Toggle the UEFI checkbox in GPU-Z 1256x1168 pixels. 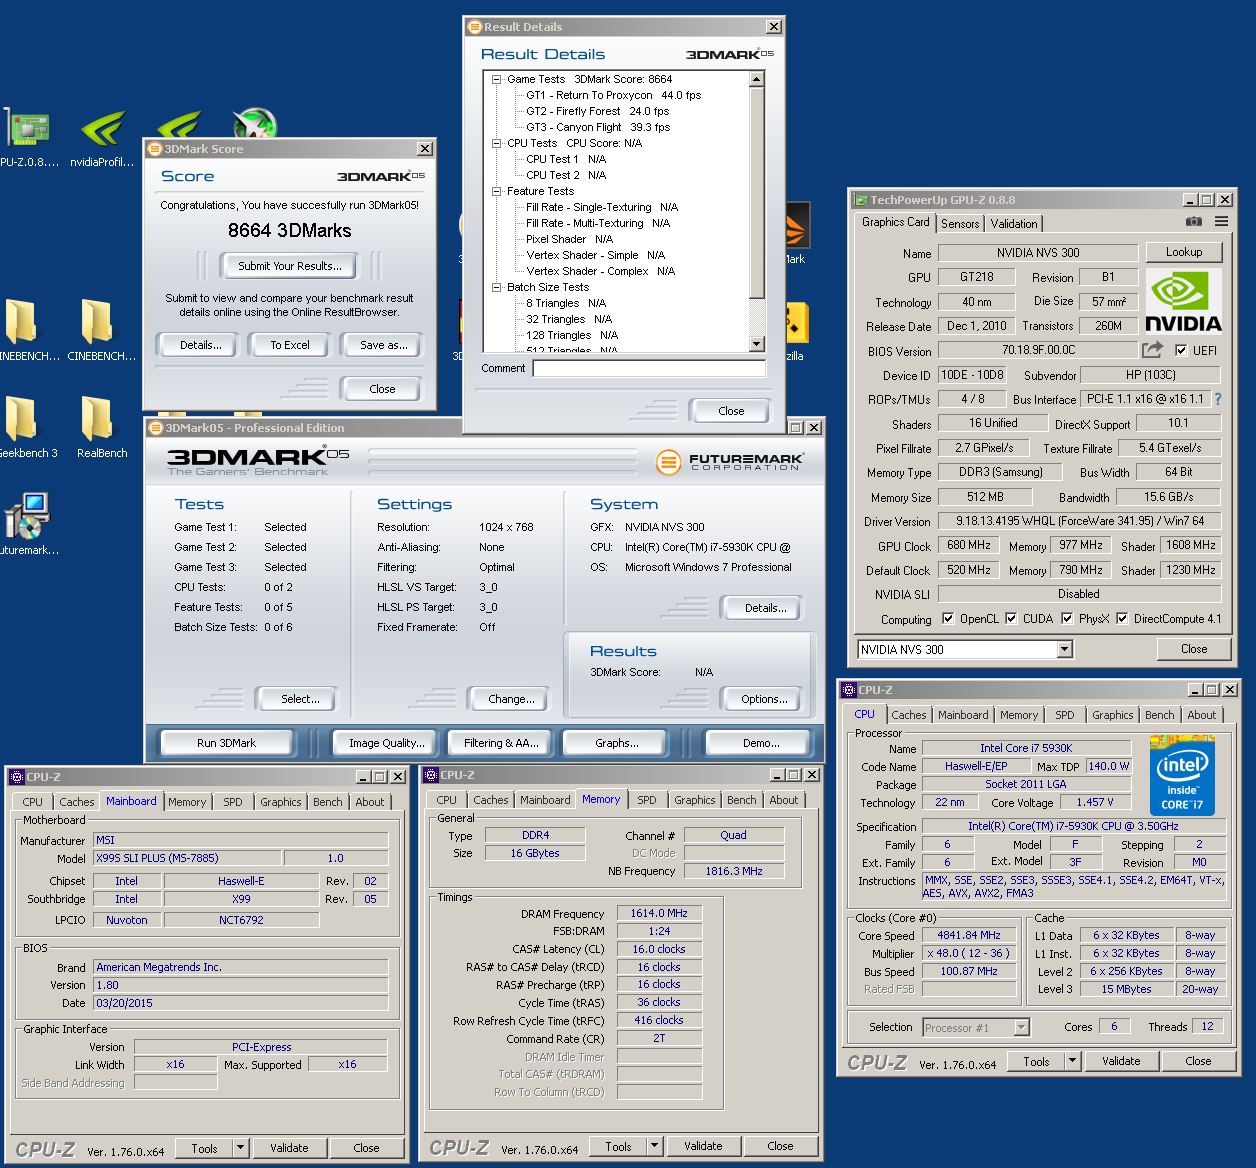pyautogui.click(x=1181, y=351)
